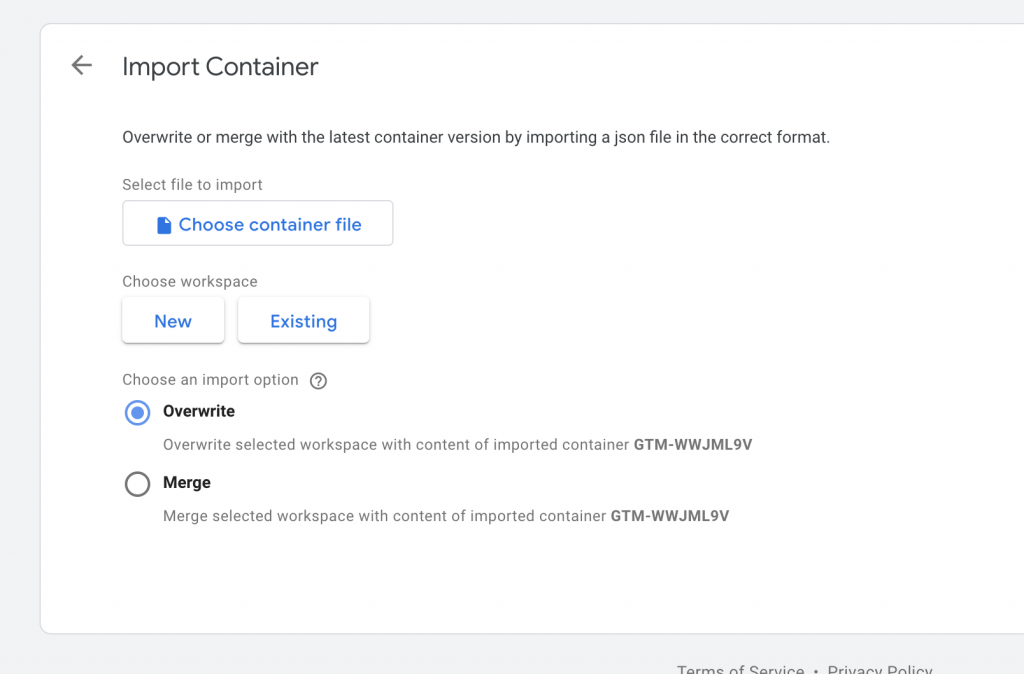Select Existing workspace button
Image resolution: width=1024 pixels, height=674 pixels.
tap(304, 320)
